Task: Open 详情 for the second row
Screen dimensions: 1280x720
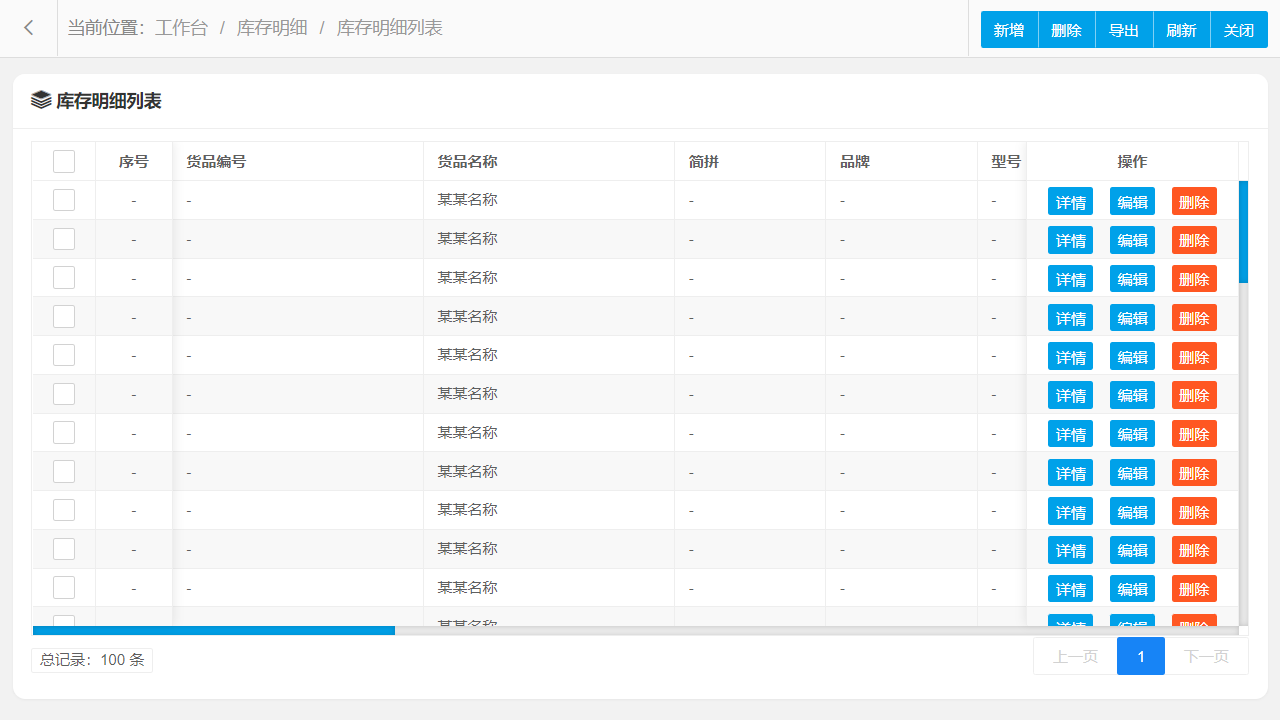Action: pos(1070,240)
